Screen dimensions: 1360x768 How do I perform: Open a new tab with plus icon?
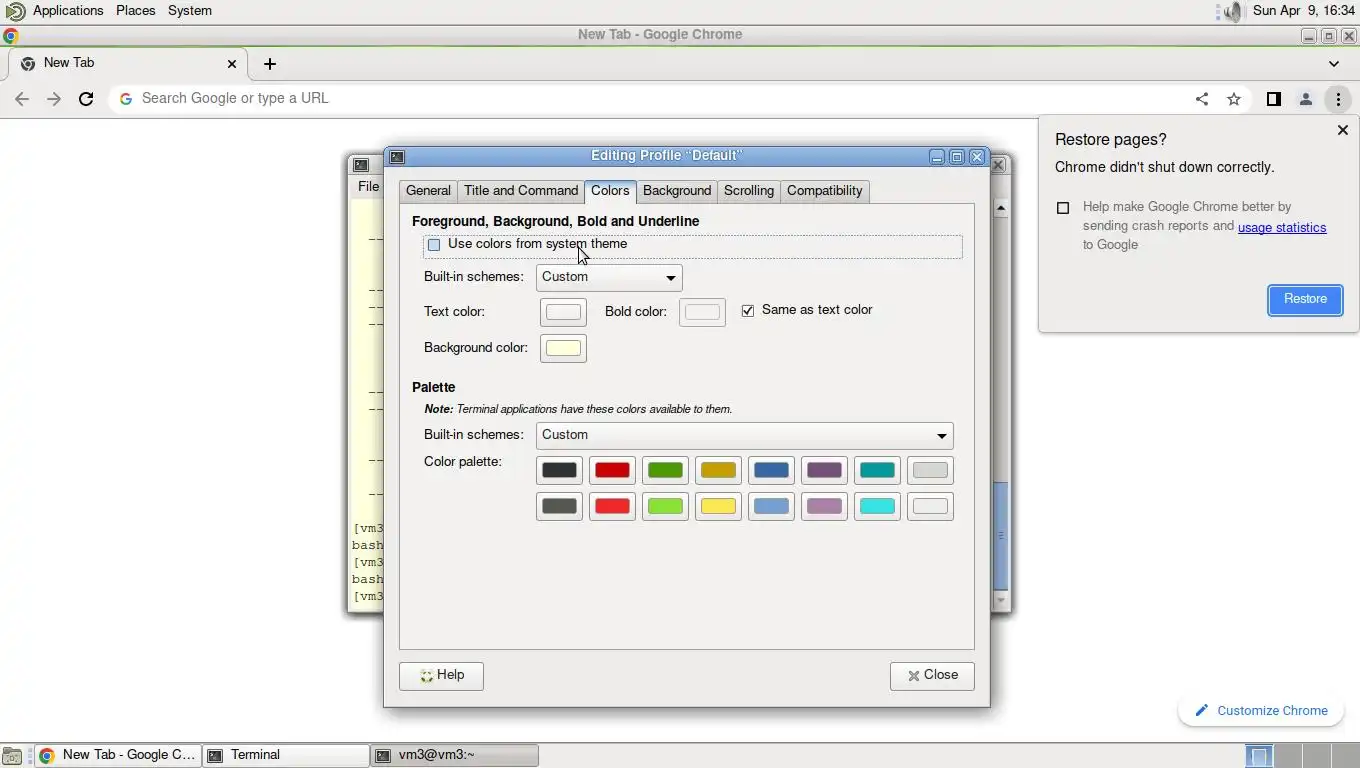click(270, 63)
